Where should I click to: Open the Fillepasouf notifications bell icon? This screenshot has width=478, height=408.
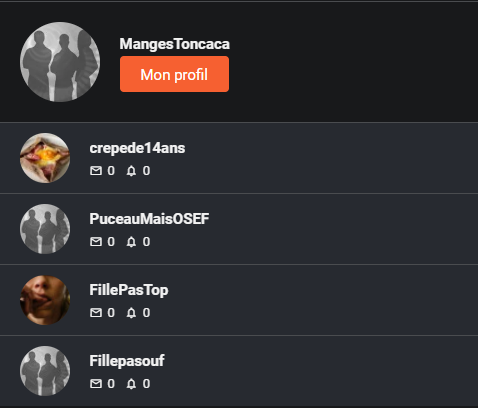tap(131, 384)
